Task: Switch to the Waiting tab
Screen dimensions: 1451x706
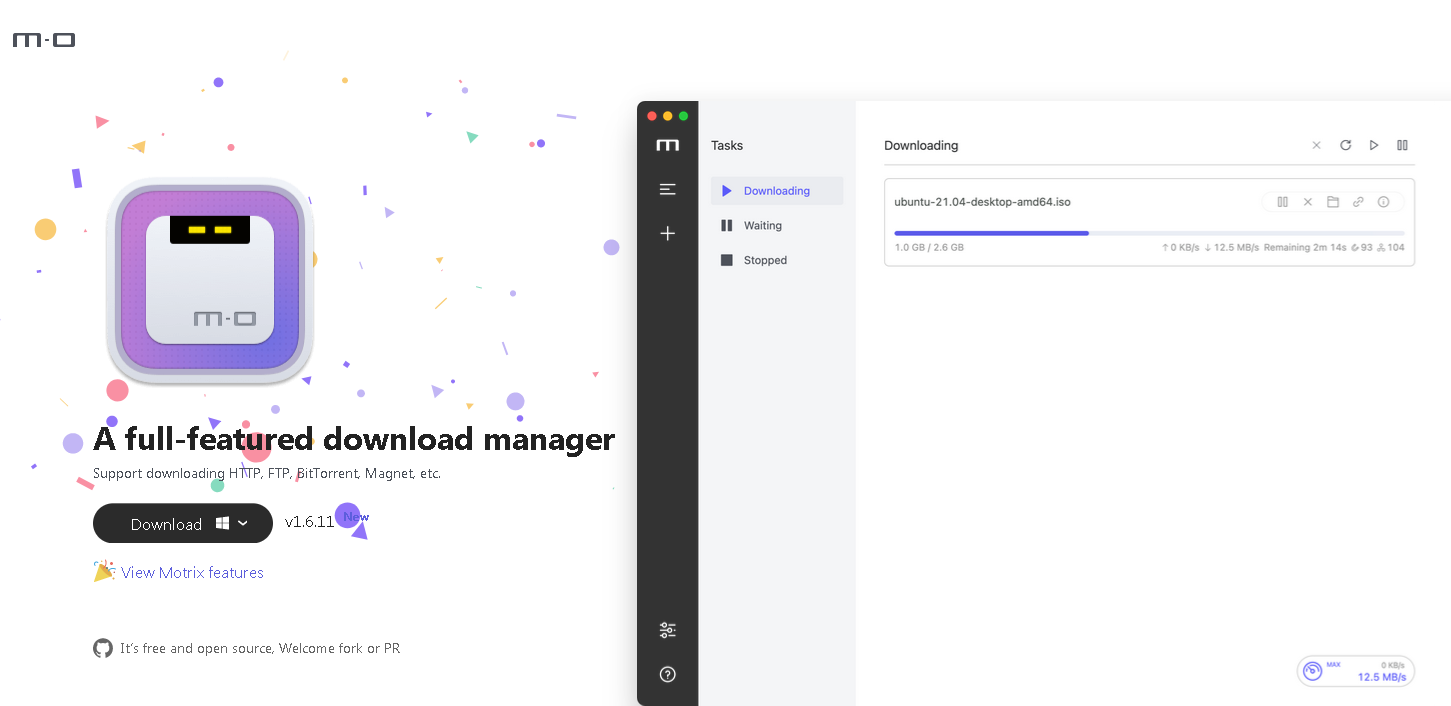Action: pyautogui.click(x=762, y=226)
